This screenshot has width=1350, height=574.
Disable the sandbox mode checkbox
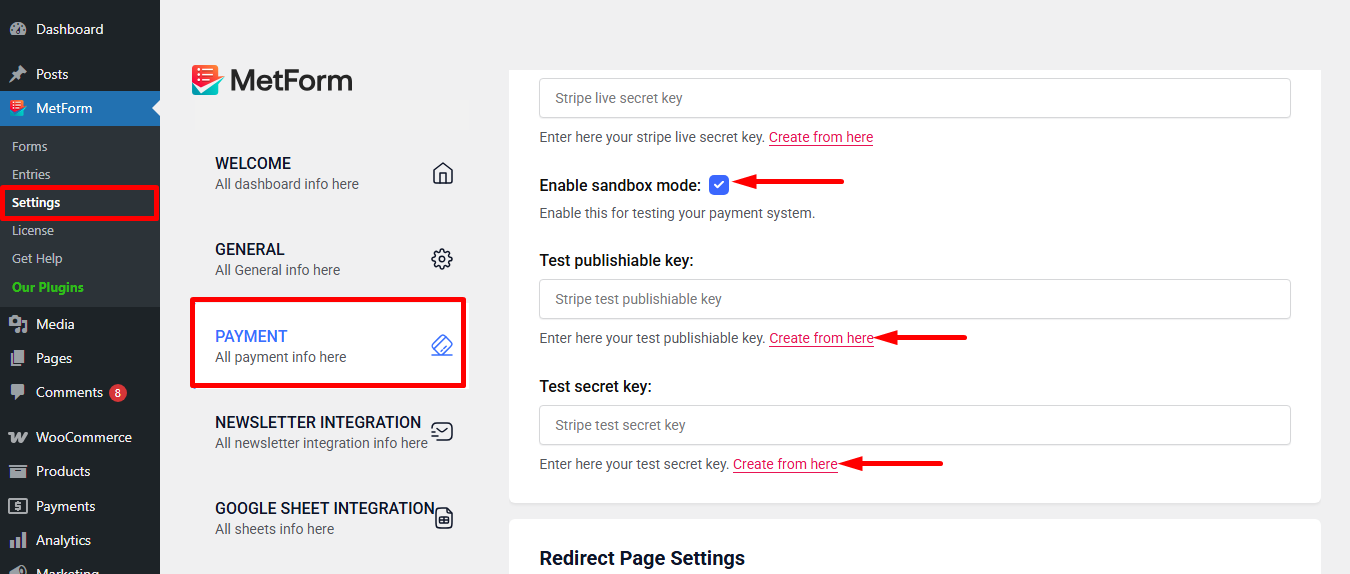719,184
